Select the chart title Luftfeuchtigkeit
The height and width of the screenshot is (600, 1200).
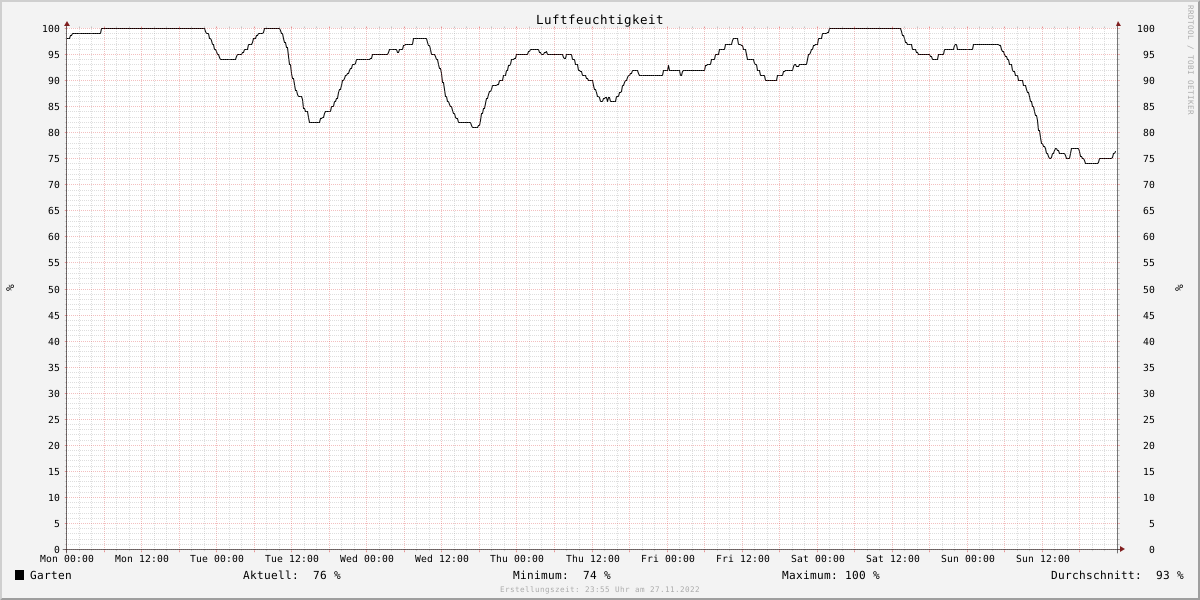[599, 20]
